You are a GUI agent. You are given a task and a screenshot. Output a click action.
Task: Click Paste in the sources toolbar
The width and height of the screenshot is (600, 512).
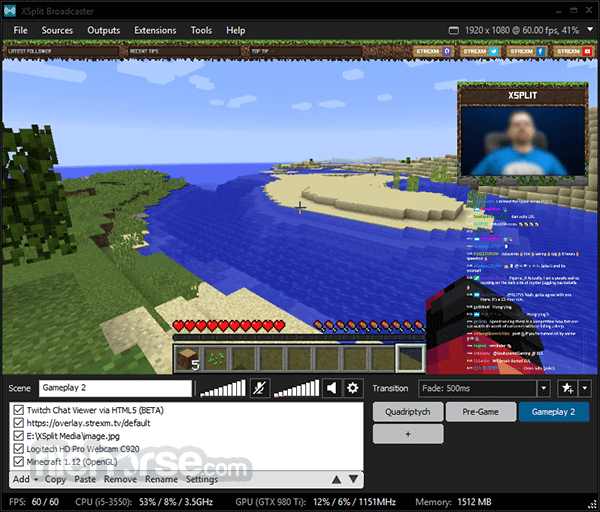(x=85, y=479)
